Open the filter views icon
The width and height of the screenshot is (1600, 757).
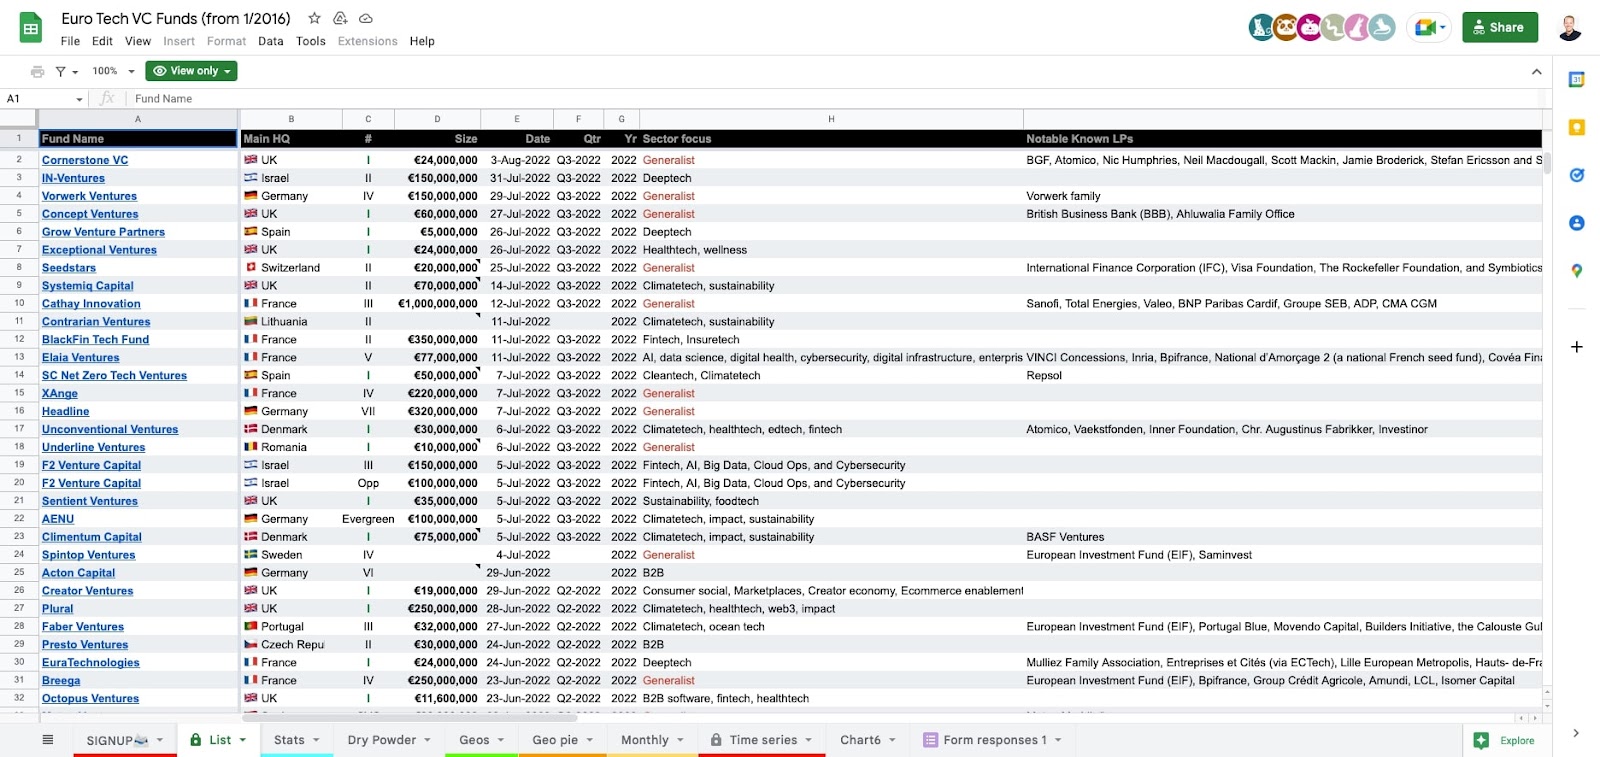point(61,71)
